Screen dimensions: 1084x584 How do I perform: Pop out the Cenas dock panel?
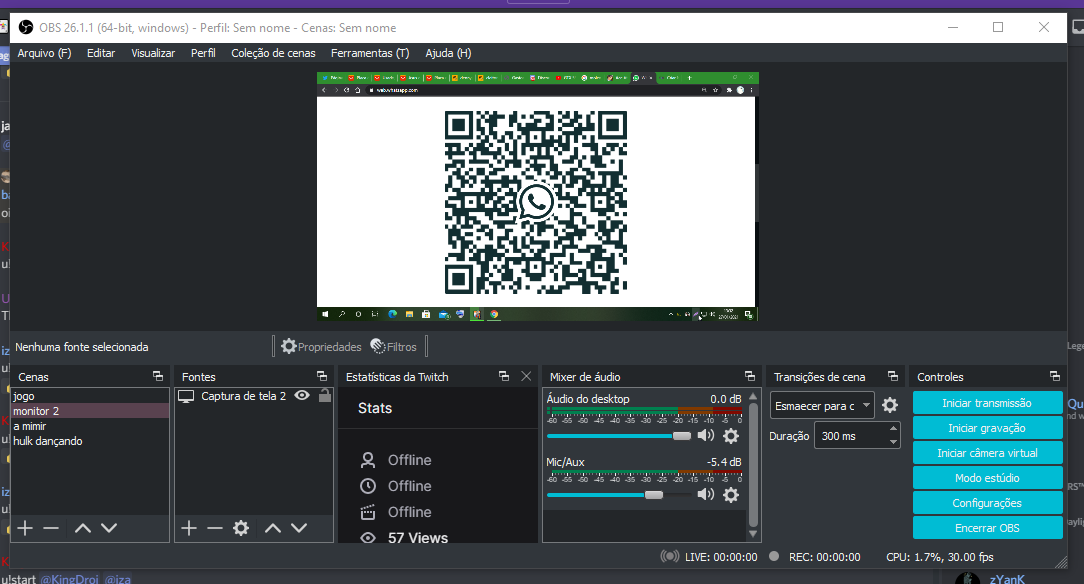tap(158, 376)
